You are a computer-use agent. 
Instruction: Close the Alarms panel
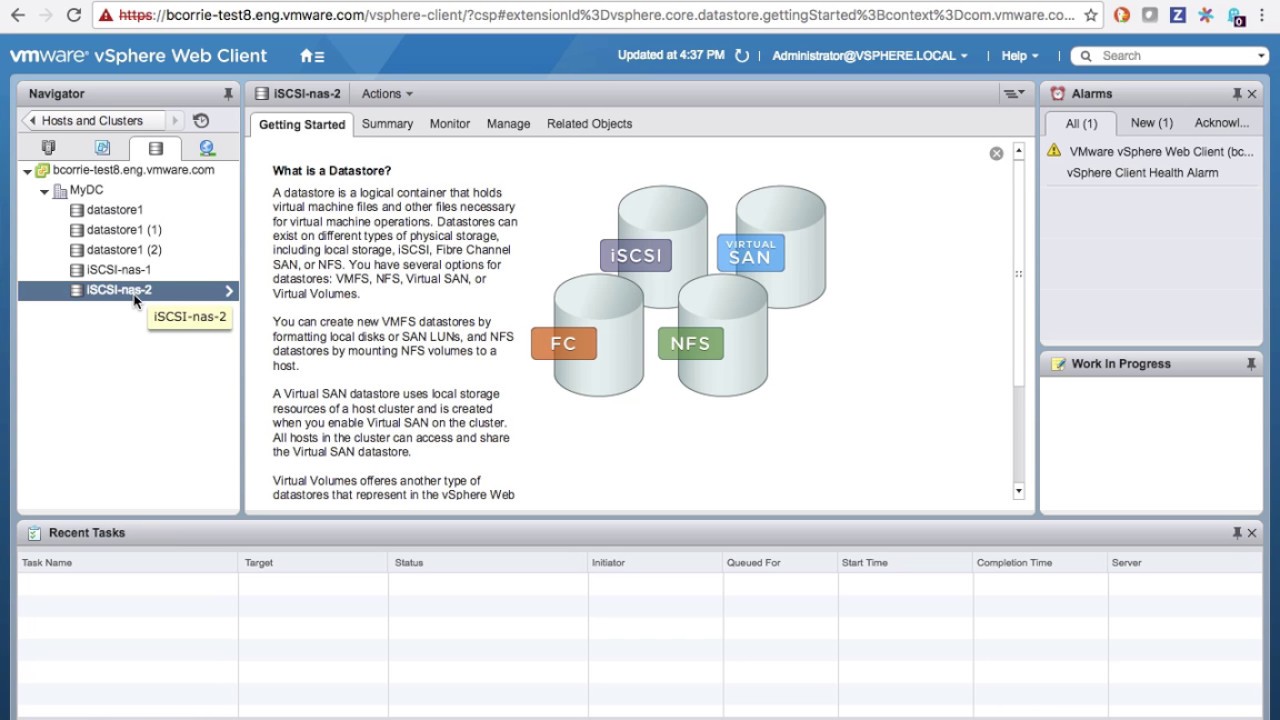[1251, 94]
